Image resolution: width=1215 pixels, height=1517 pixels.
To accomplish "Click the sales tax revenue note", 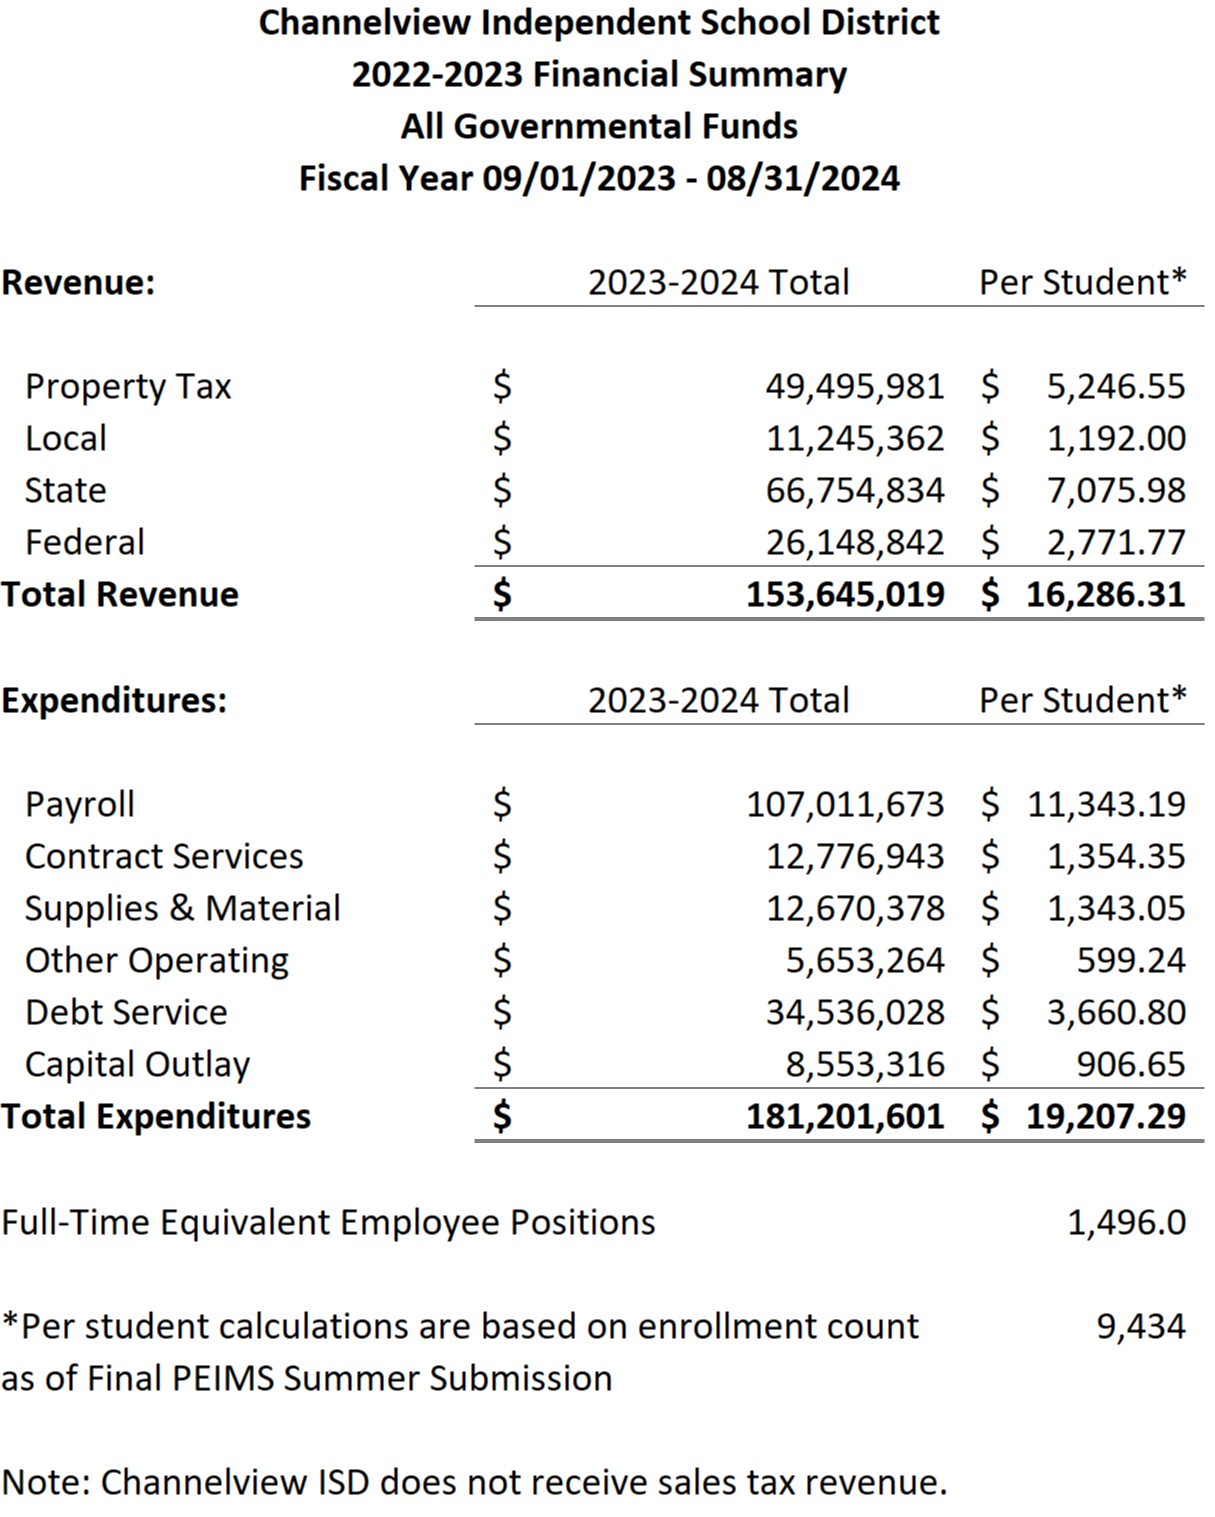I will tap(474, 1482).
